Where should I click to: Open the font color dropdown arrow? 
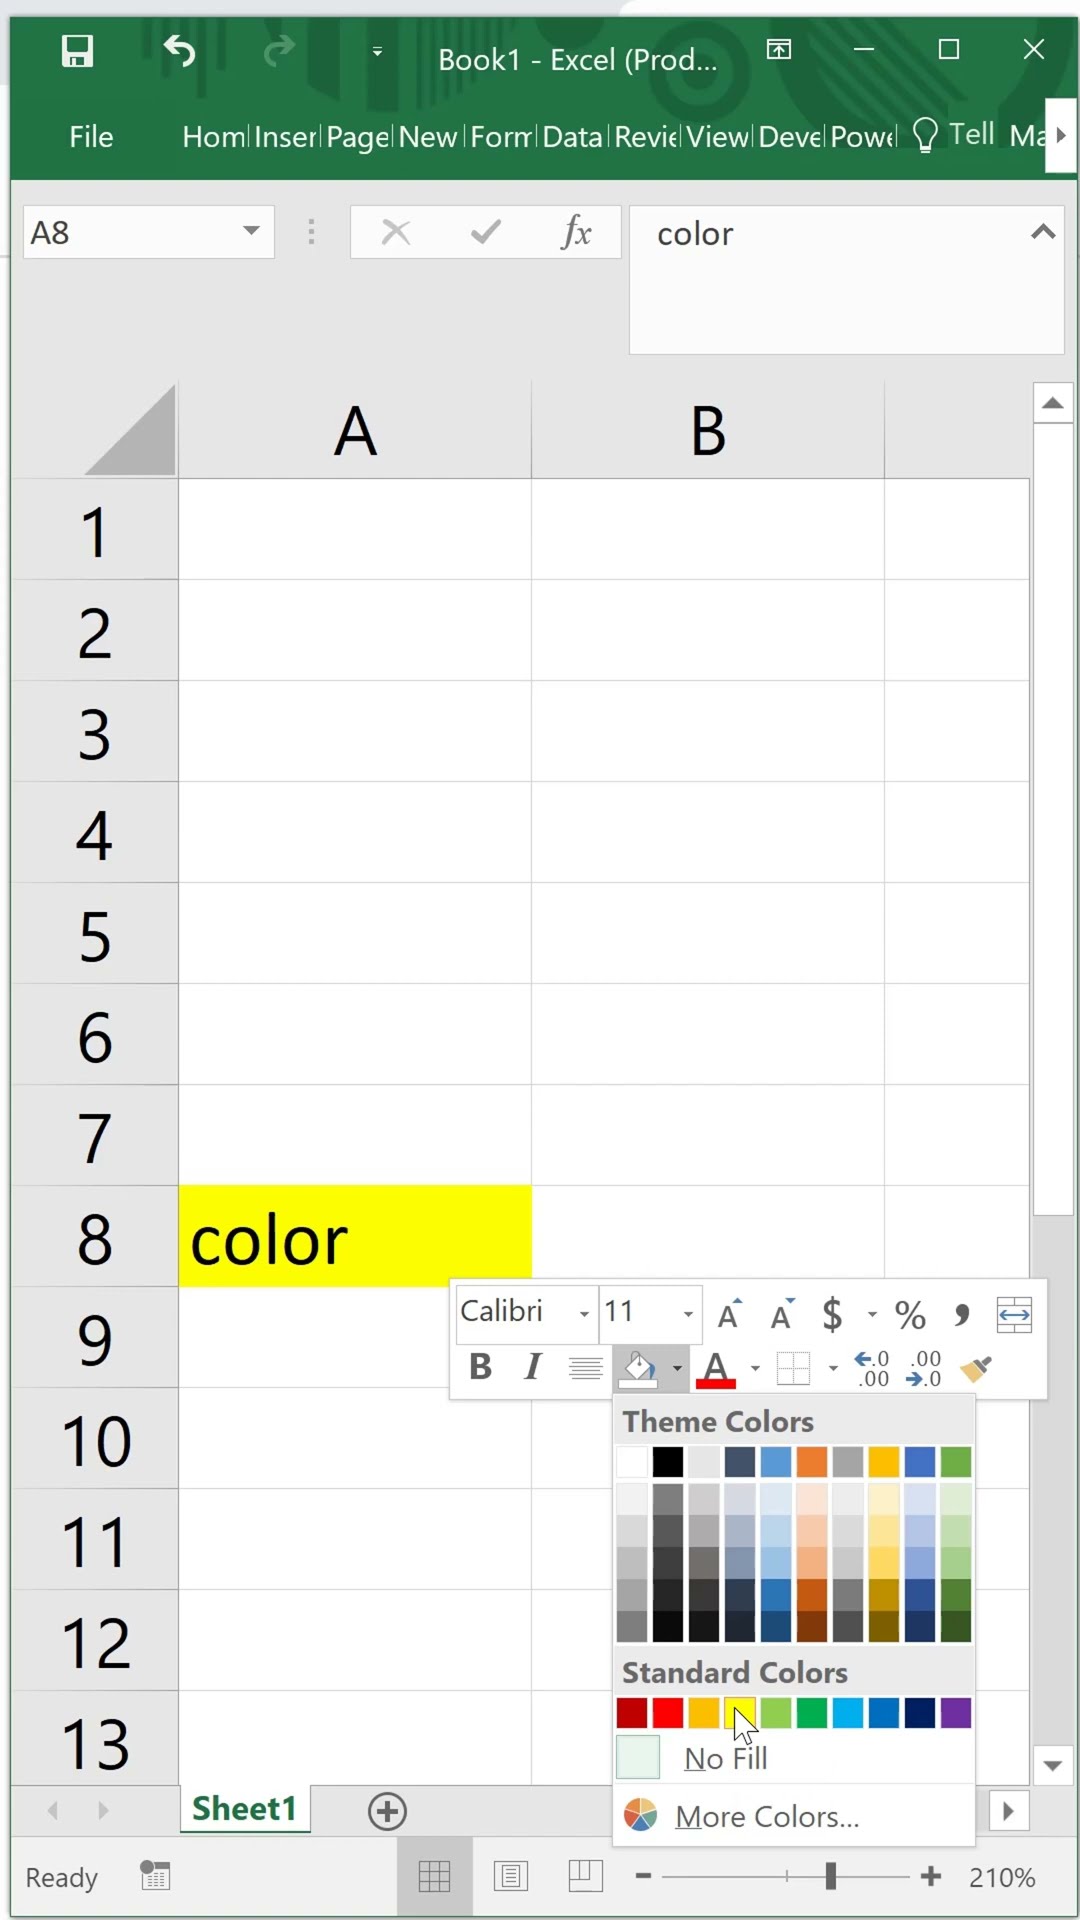click(x=755, y=1368)
